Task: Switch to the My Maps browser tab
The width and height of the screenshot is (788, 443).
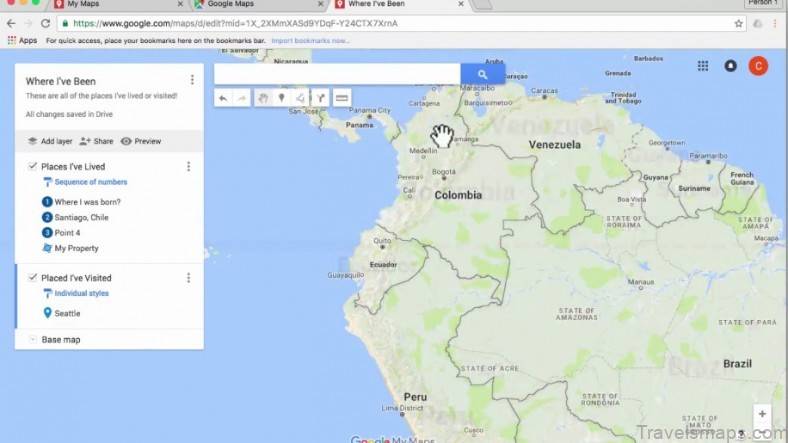Action: (90, 5)
